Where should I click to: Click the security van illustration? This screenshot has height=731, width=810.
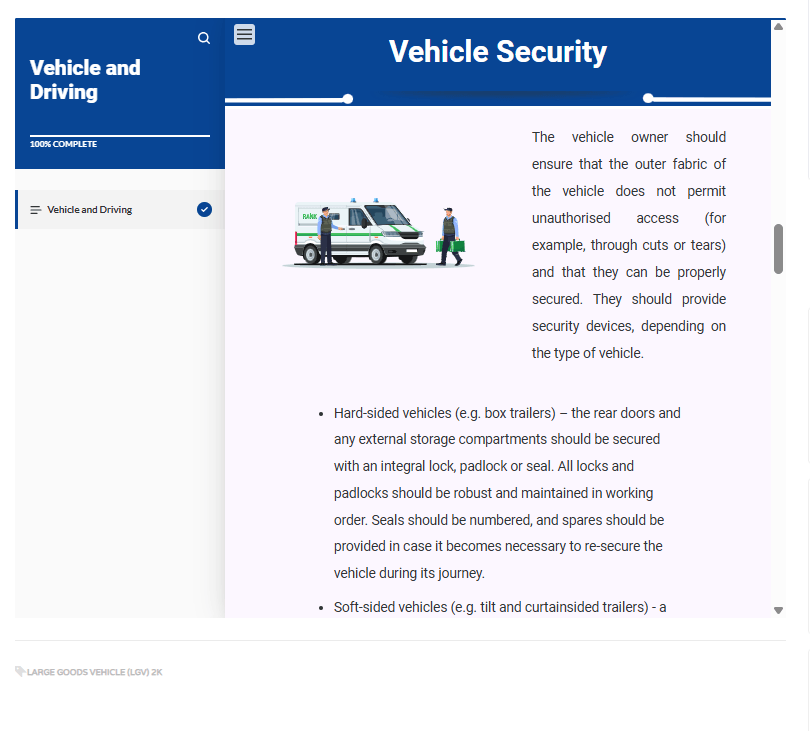(x=378, y=234)
